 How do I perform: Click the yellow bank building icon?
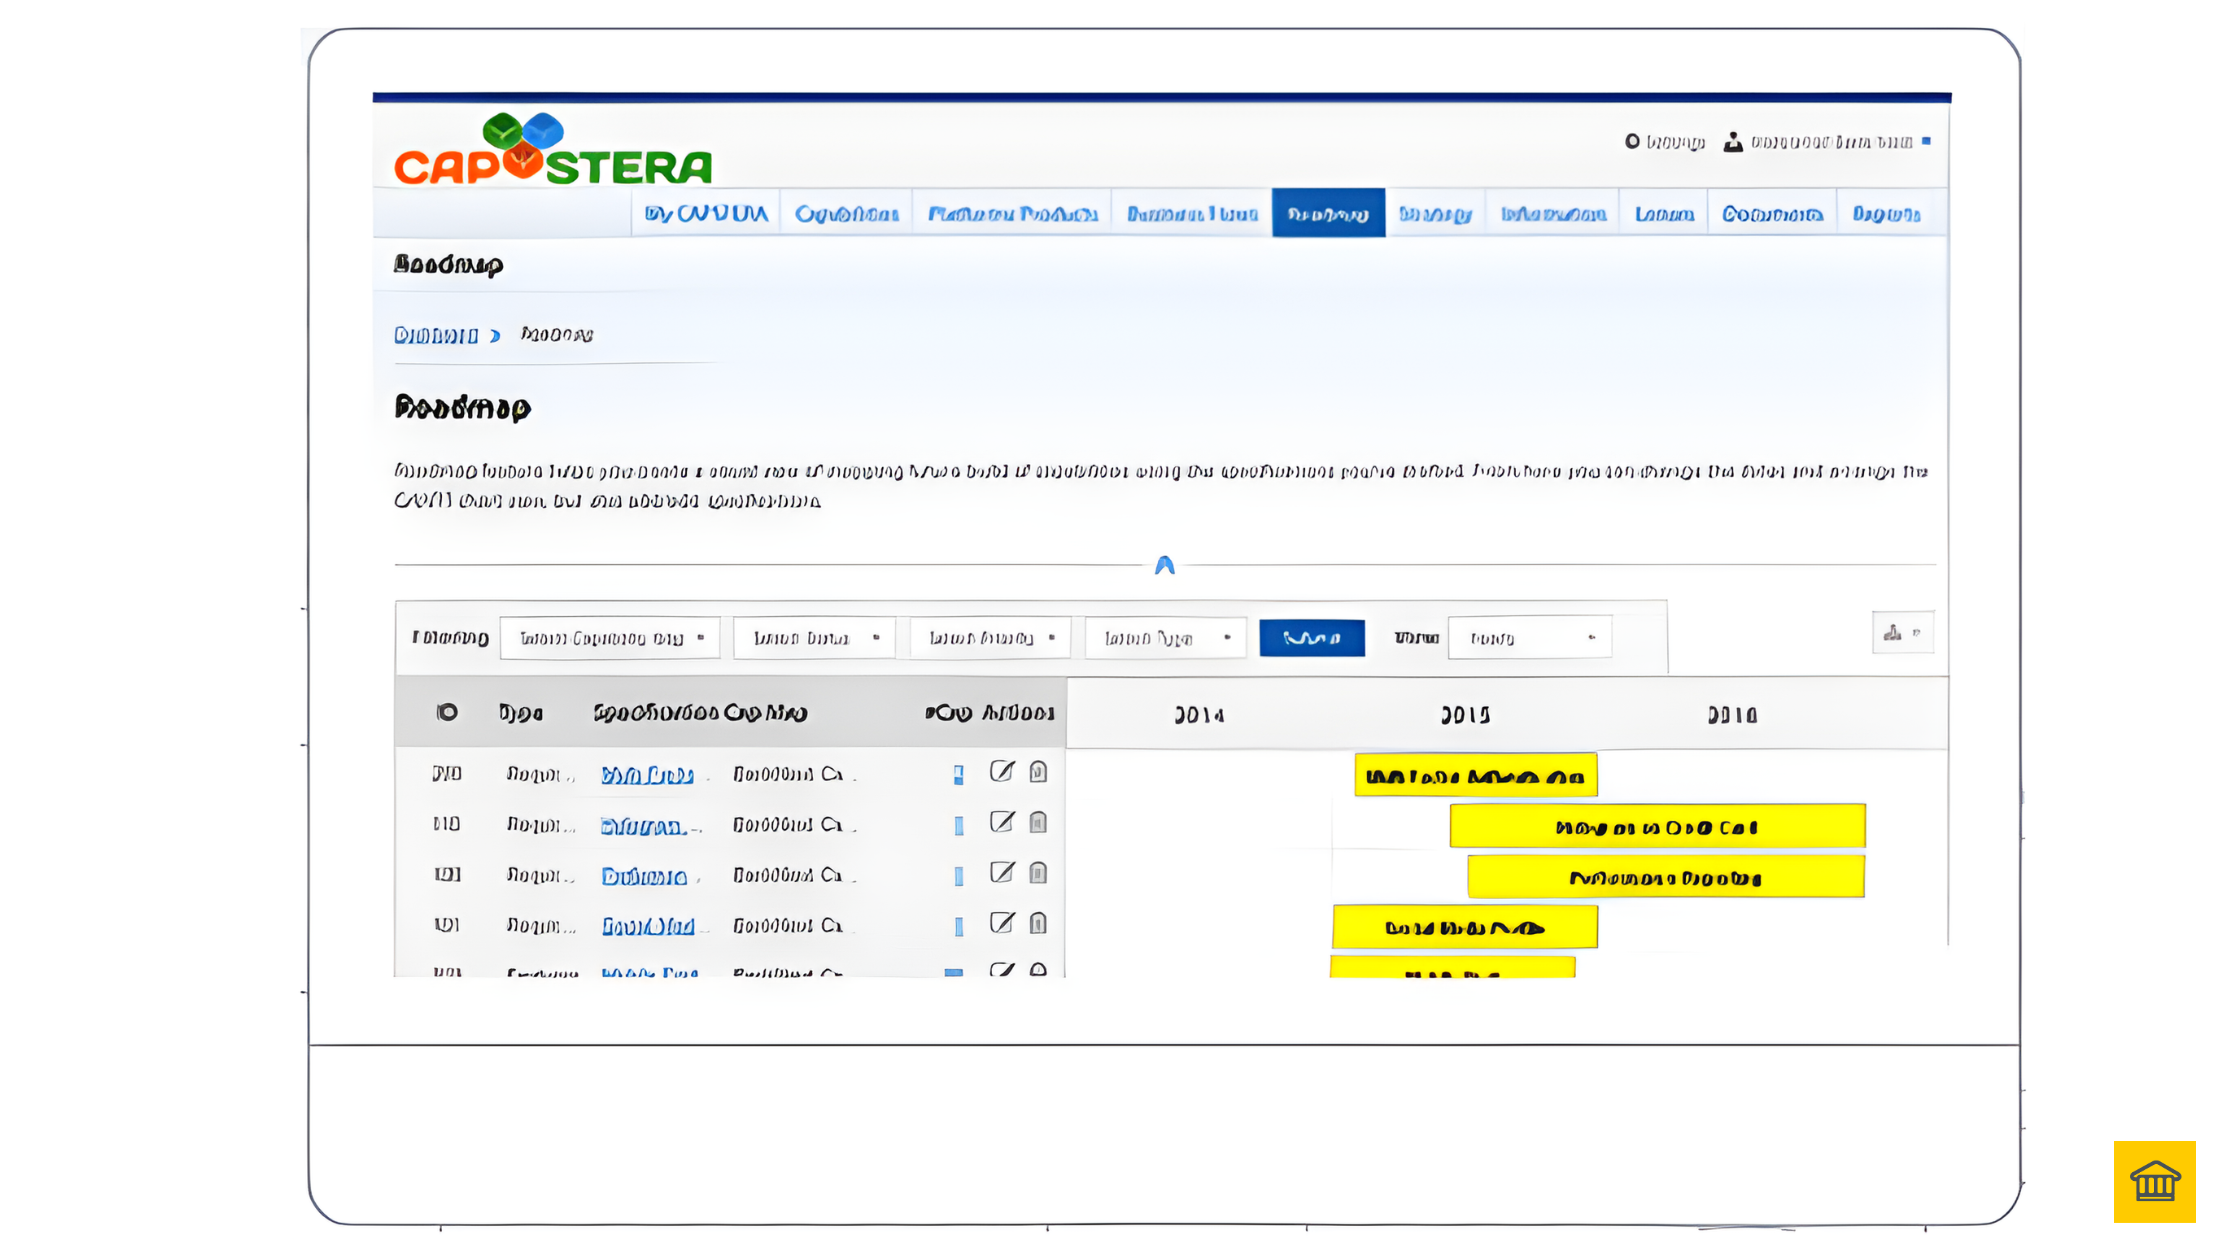click(x=2154, y=1181)
